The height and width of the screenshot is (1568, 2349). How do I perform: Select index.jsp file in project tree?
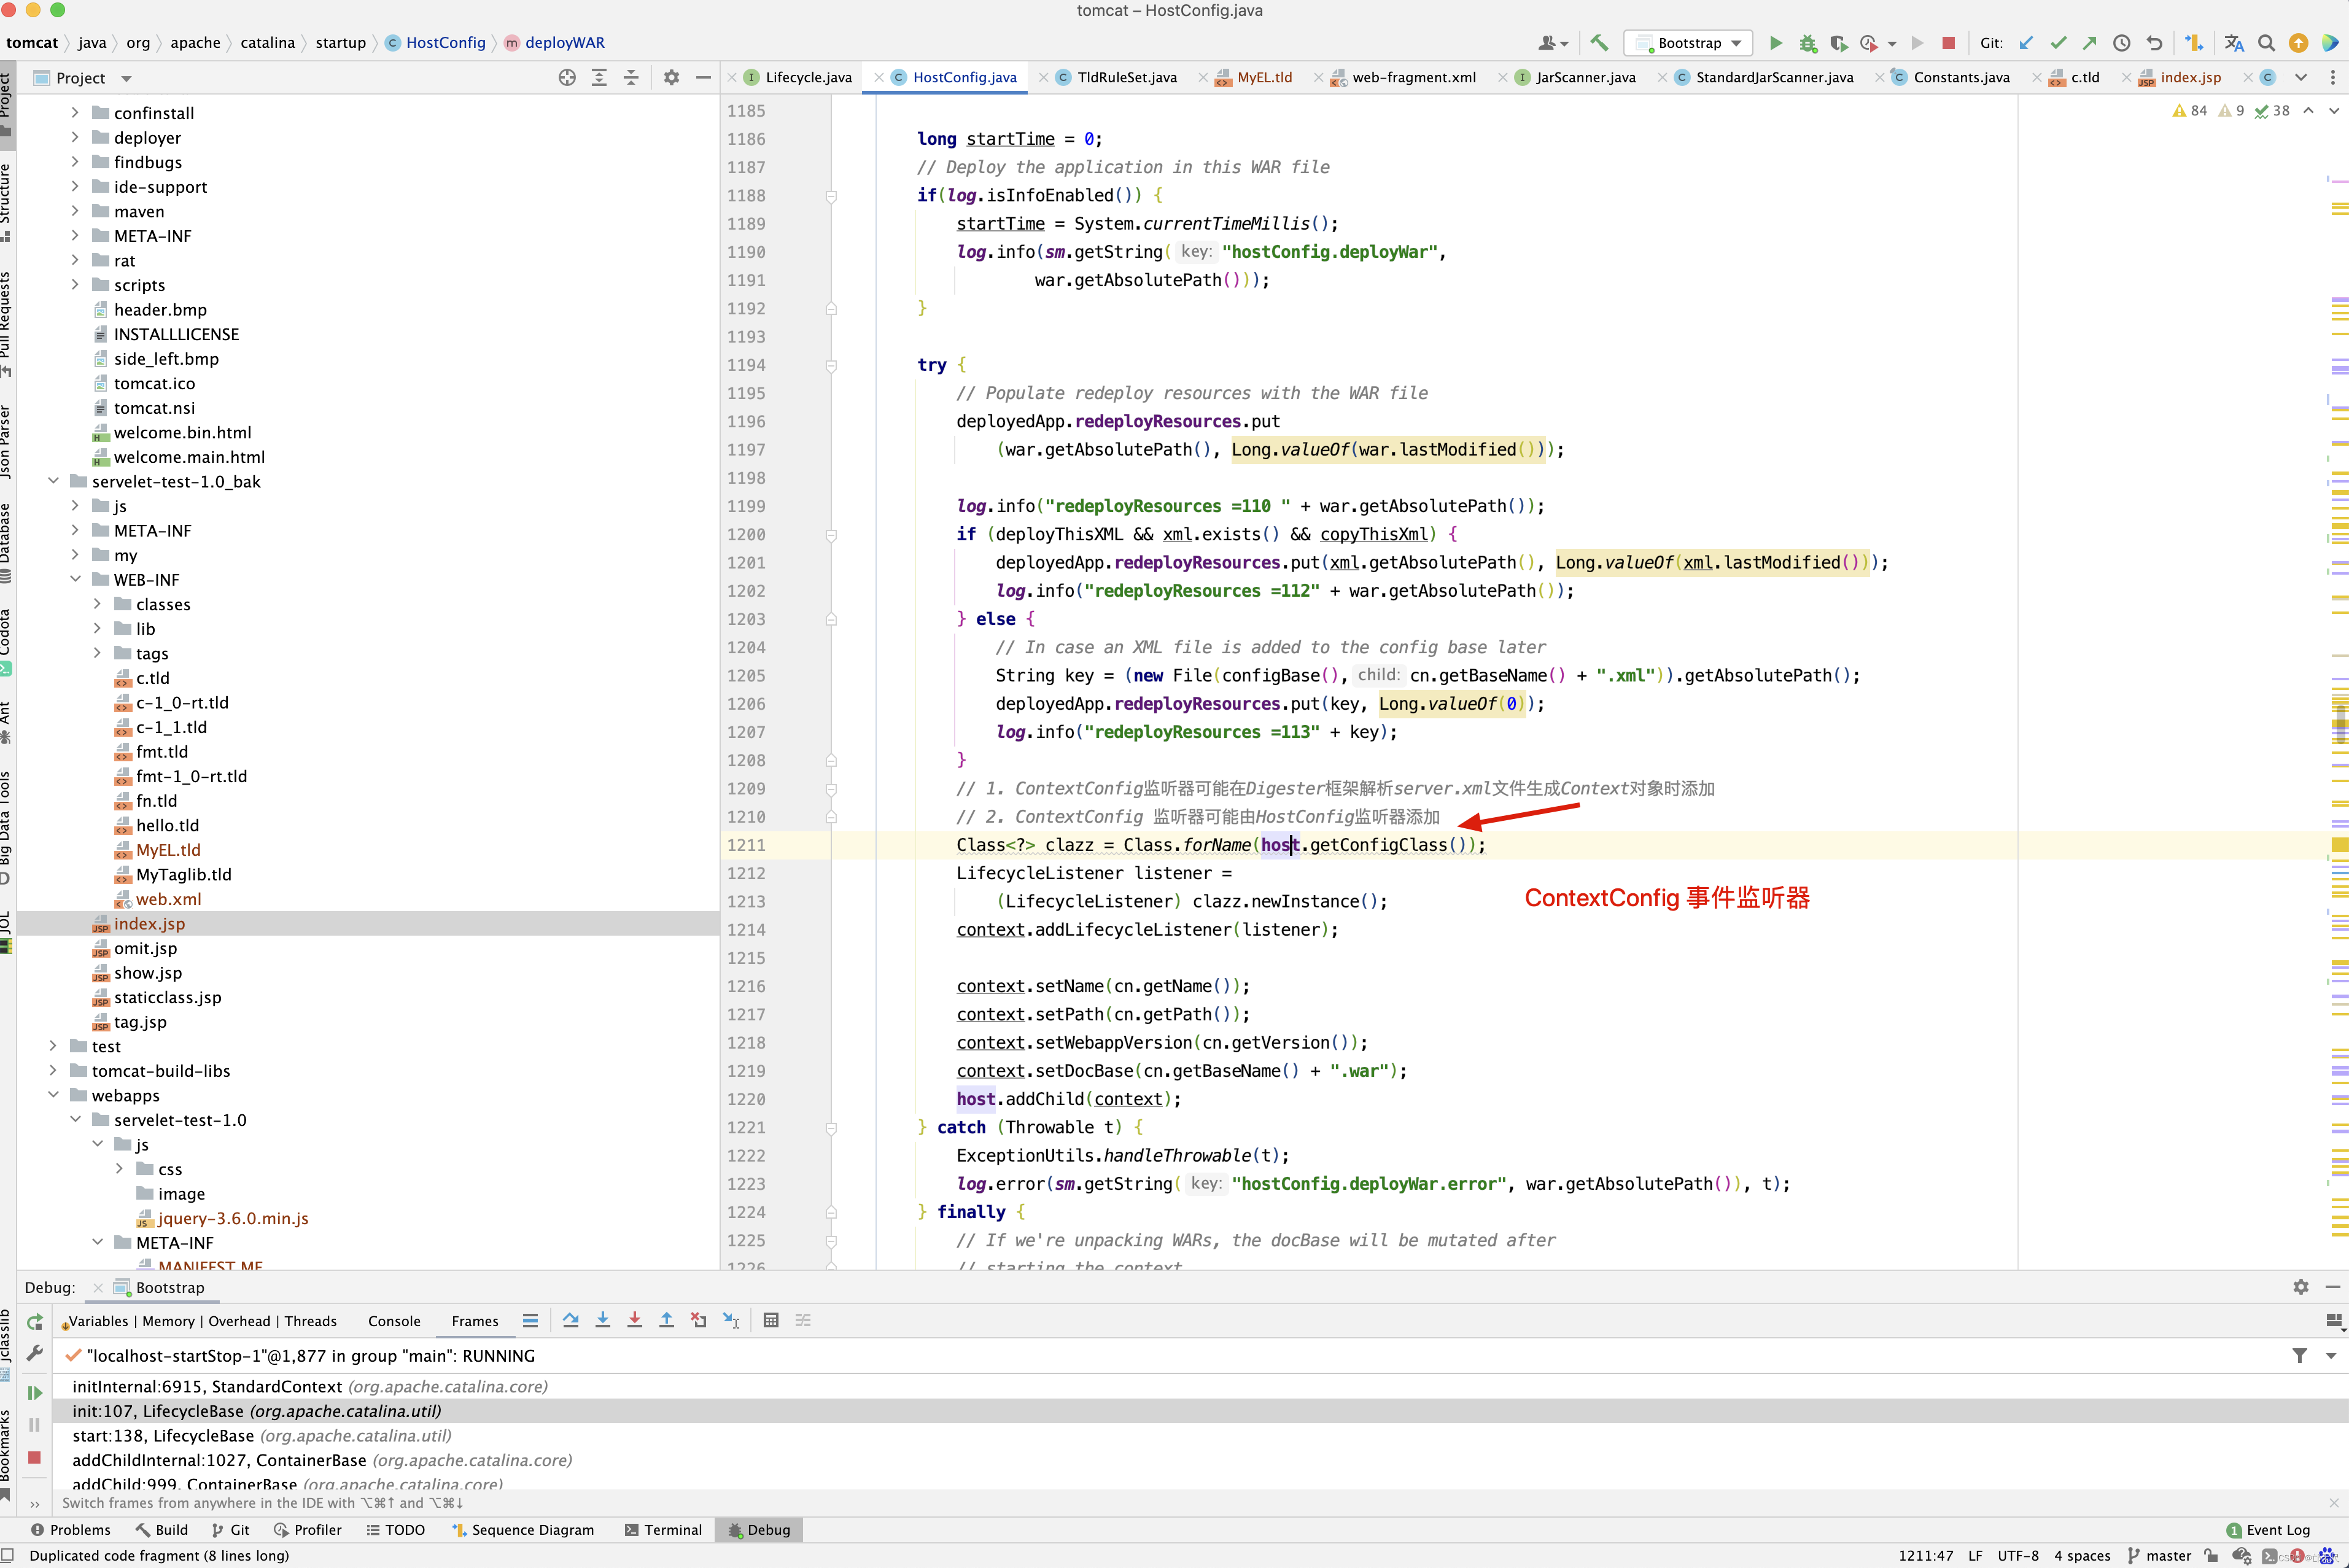(x=368, y=924)
